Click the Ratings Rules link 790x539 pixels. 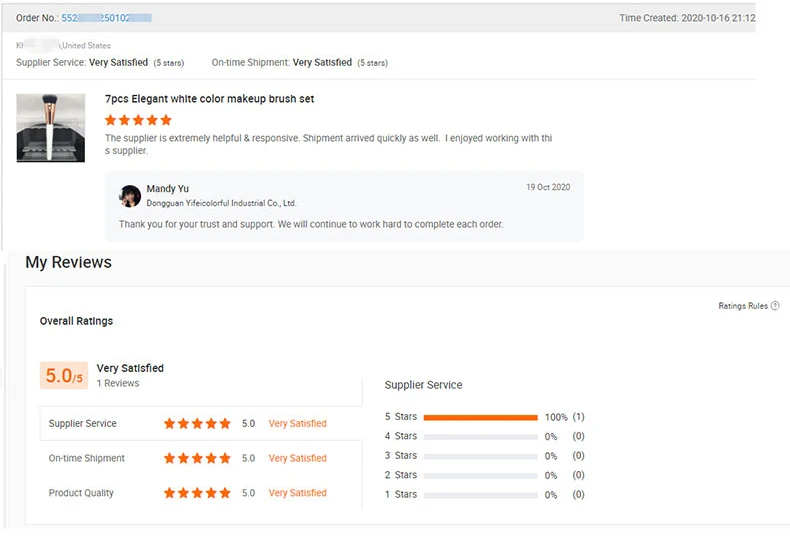coord(743,306)
